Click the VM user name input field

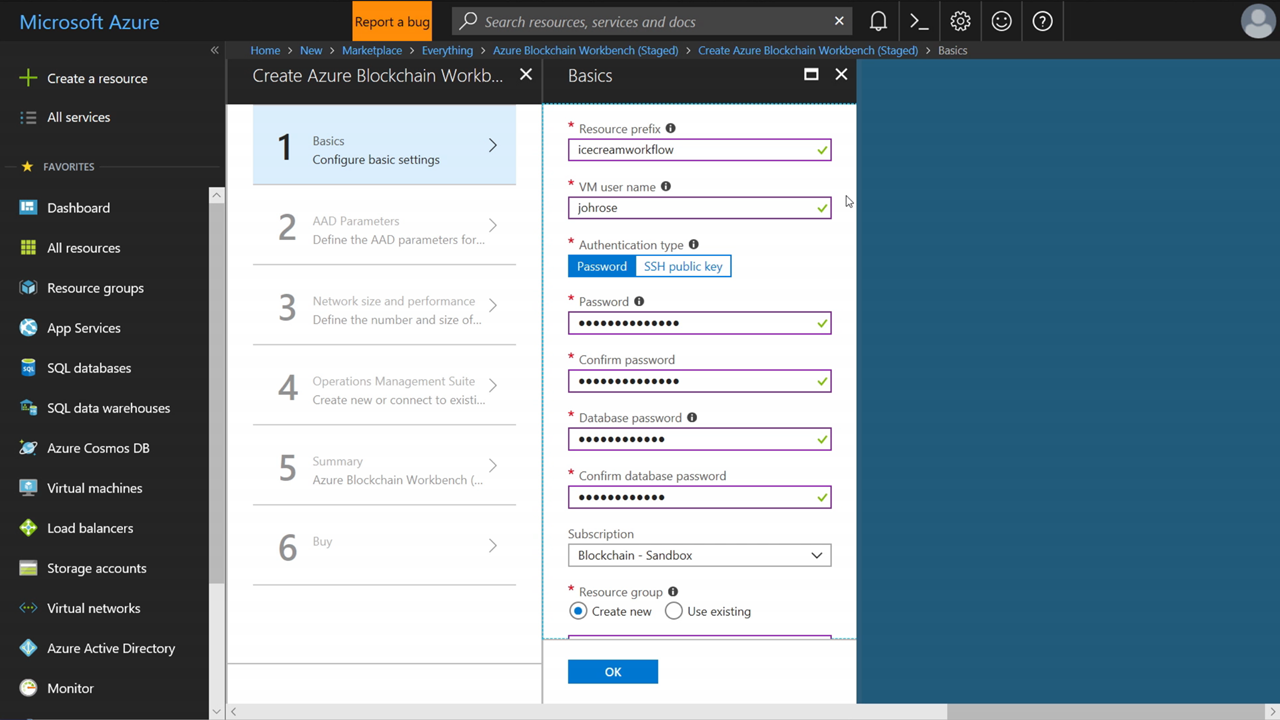(x=699, y=208)
